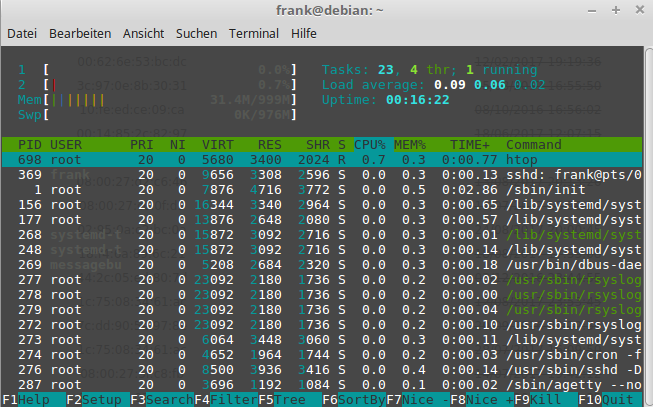Sort by the PID column header
The image size is (653, 407).
(30, 145)
